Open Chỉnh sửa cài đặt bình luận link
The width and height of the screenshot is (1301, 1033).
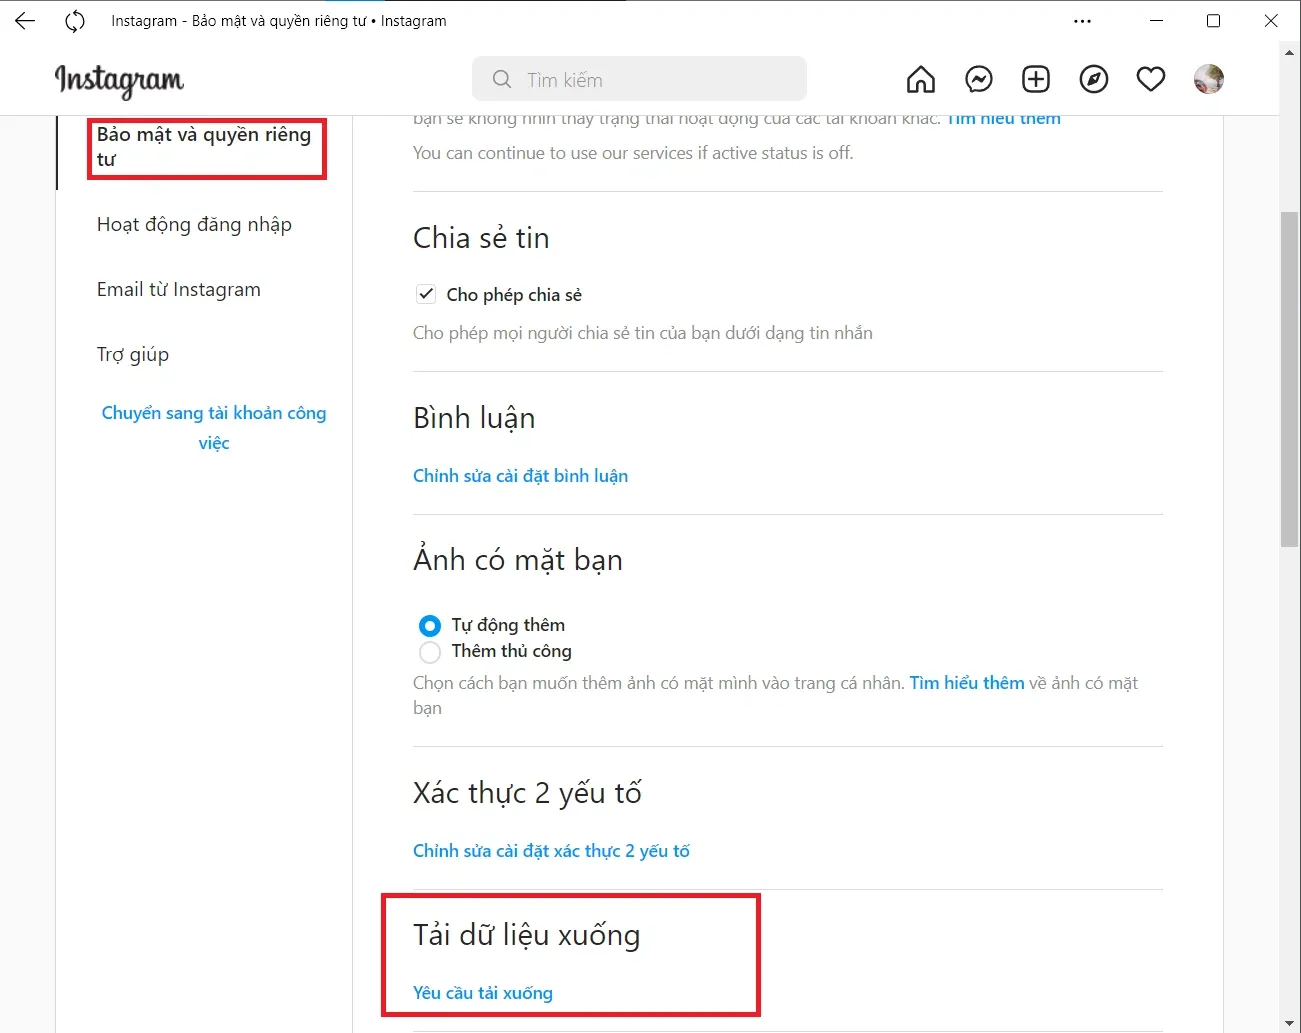[x=520, y=476]
